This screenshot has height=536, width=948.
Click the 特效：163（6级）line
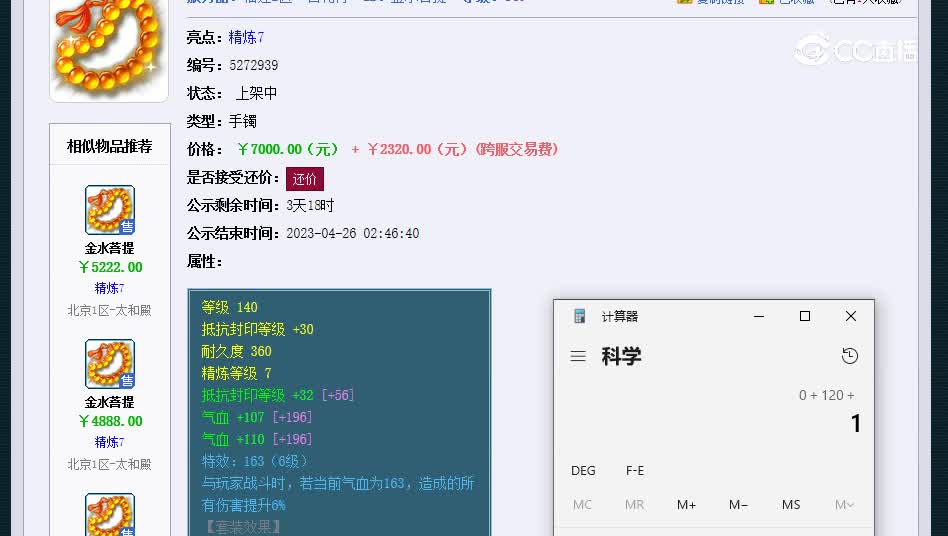[255, 462]
